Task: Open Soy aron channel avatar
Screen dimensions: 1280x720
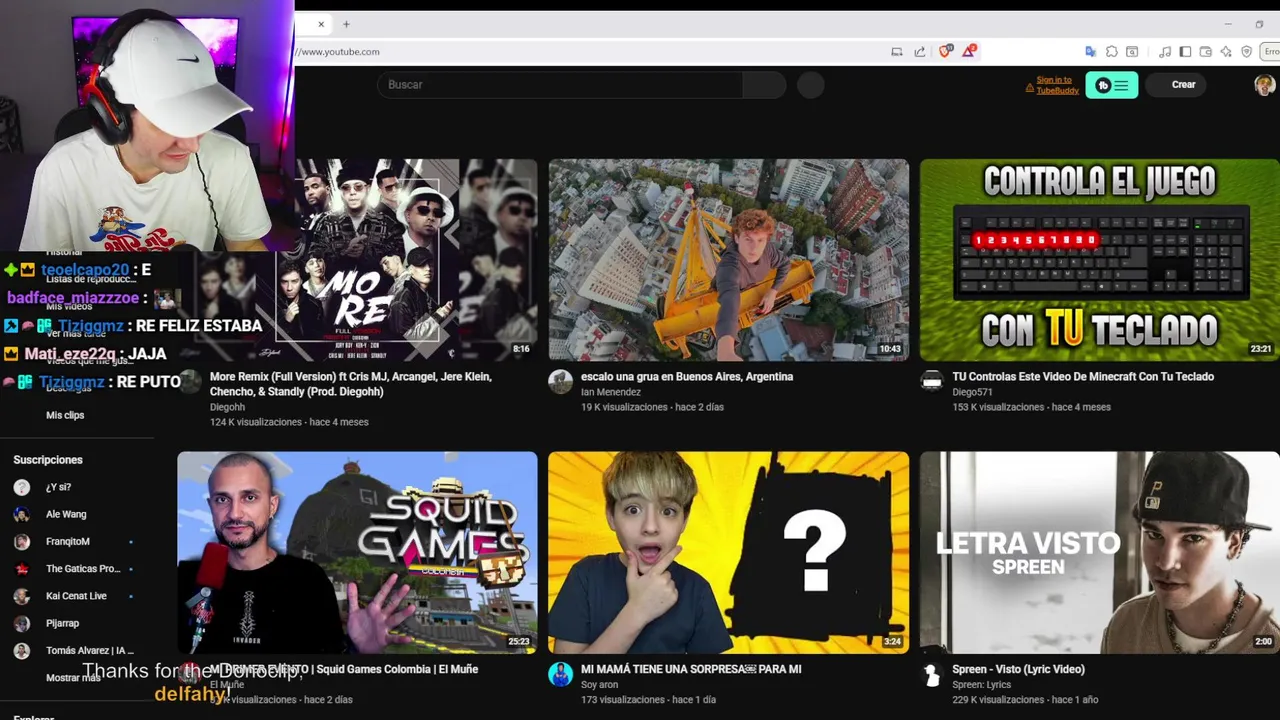Action: click(x=561, y=674)
